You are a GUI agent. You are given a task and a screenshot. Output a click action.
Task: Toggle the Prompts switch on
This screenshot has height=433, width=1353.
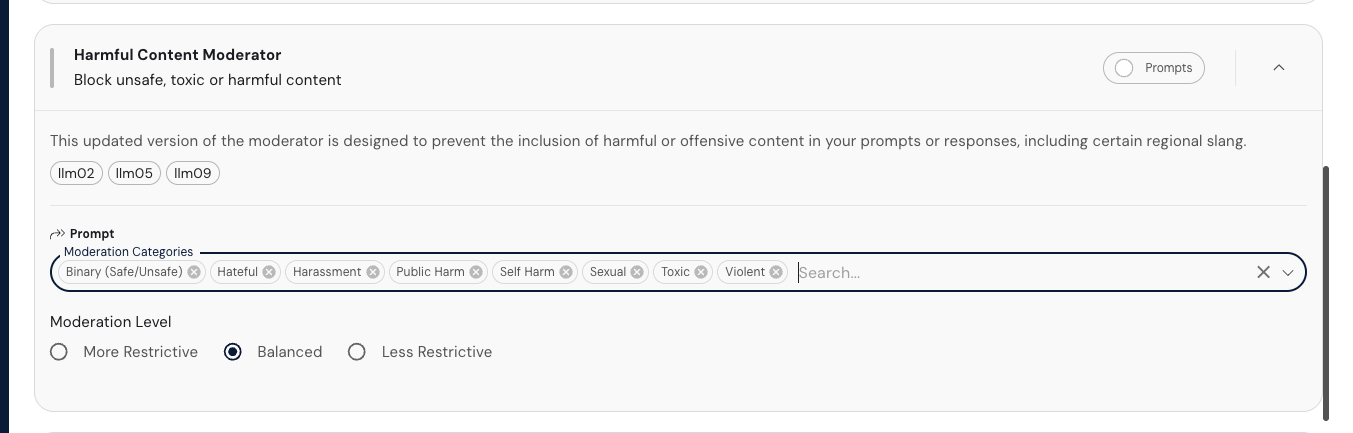pos(1125,68)
